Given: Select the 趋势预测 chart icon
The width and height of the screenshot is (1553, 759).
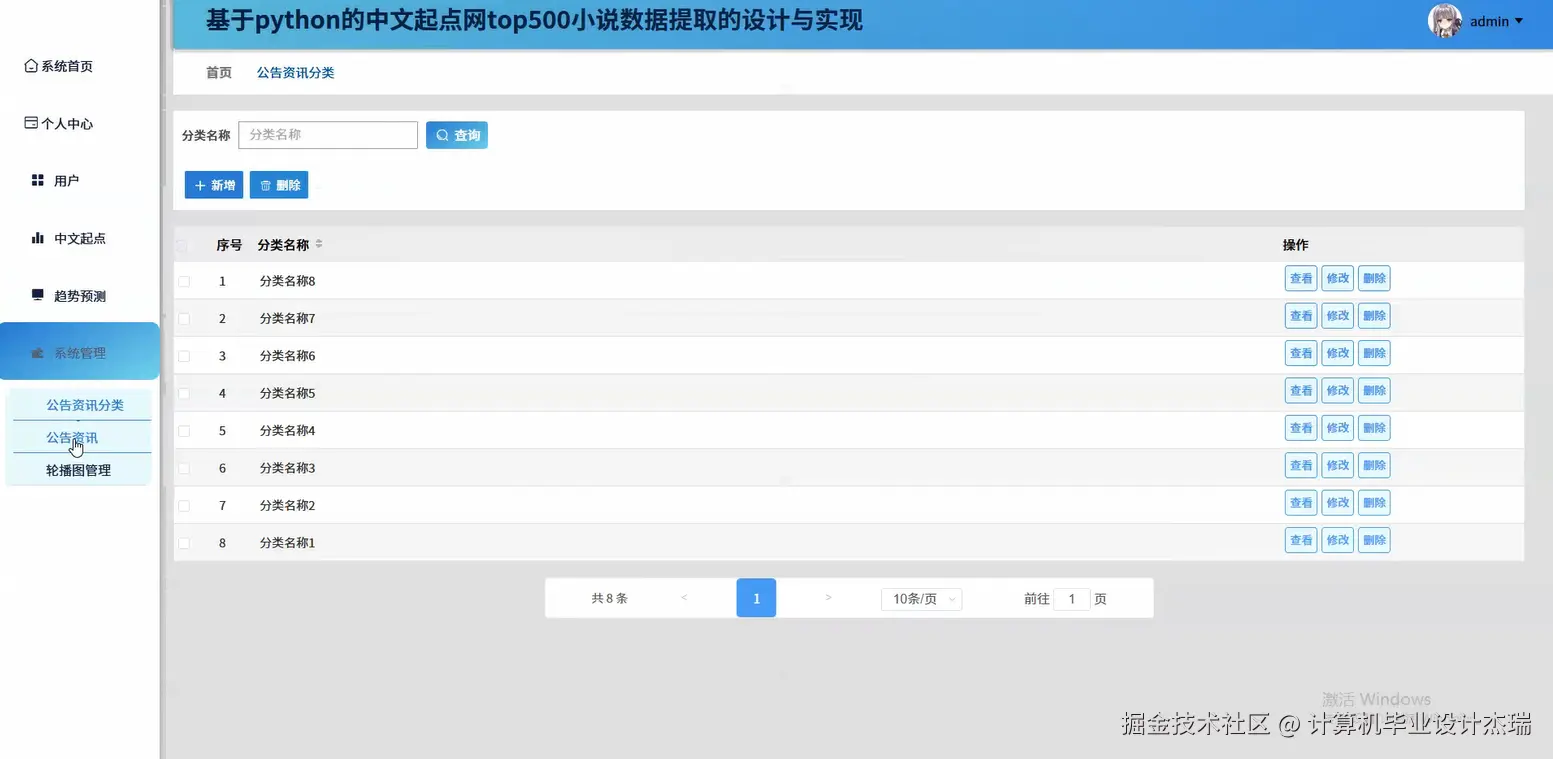Looking at the screenshot, I should (36, 294).
